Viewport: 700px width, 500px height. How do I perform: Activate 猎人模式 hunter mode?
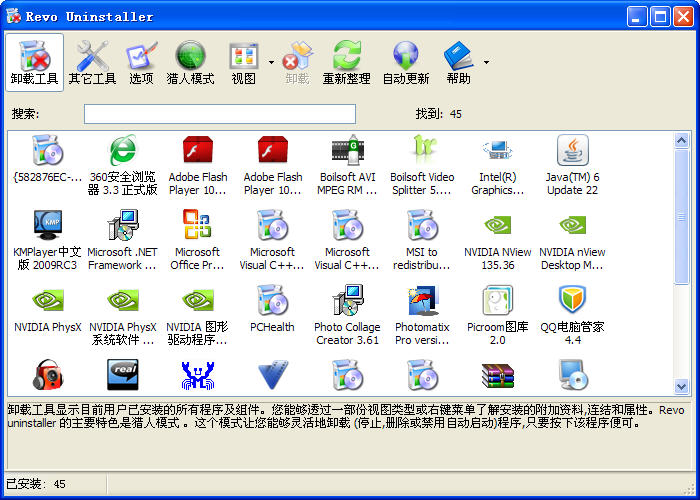(190, 62)
